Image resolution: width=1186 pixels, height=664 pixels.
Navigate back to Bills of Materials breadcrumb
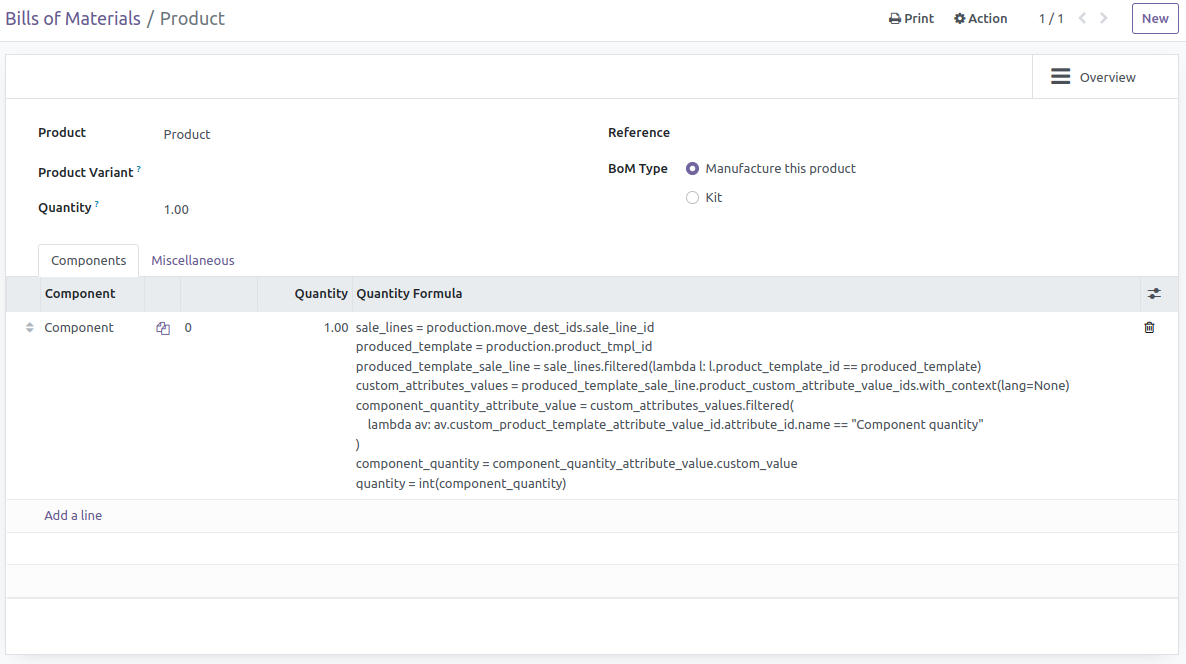[73, 19]
